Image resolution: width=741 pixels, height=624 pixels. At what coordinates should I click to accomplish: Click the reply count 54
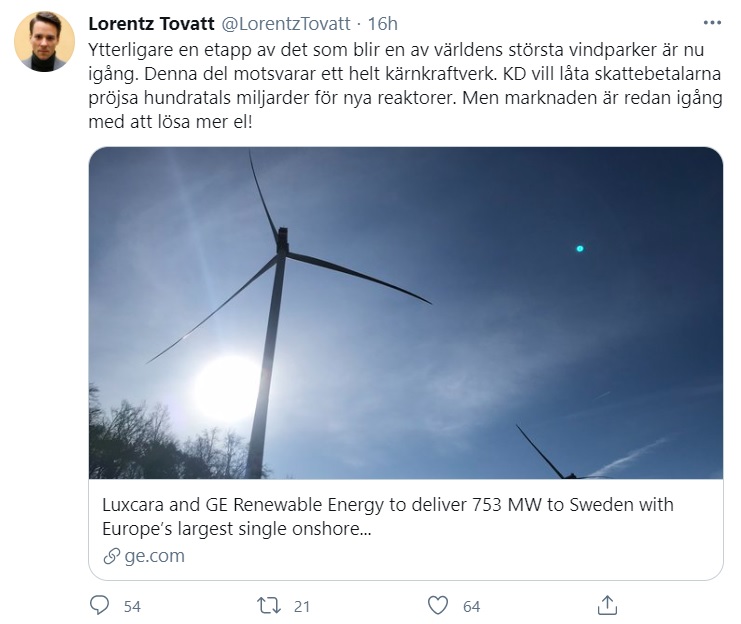tap(132, 605)
